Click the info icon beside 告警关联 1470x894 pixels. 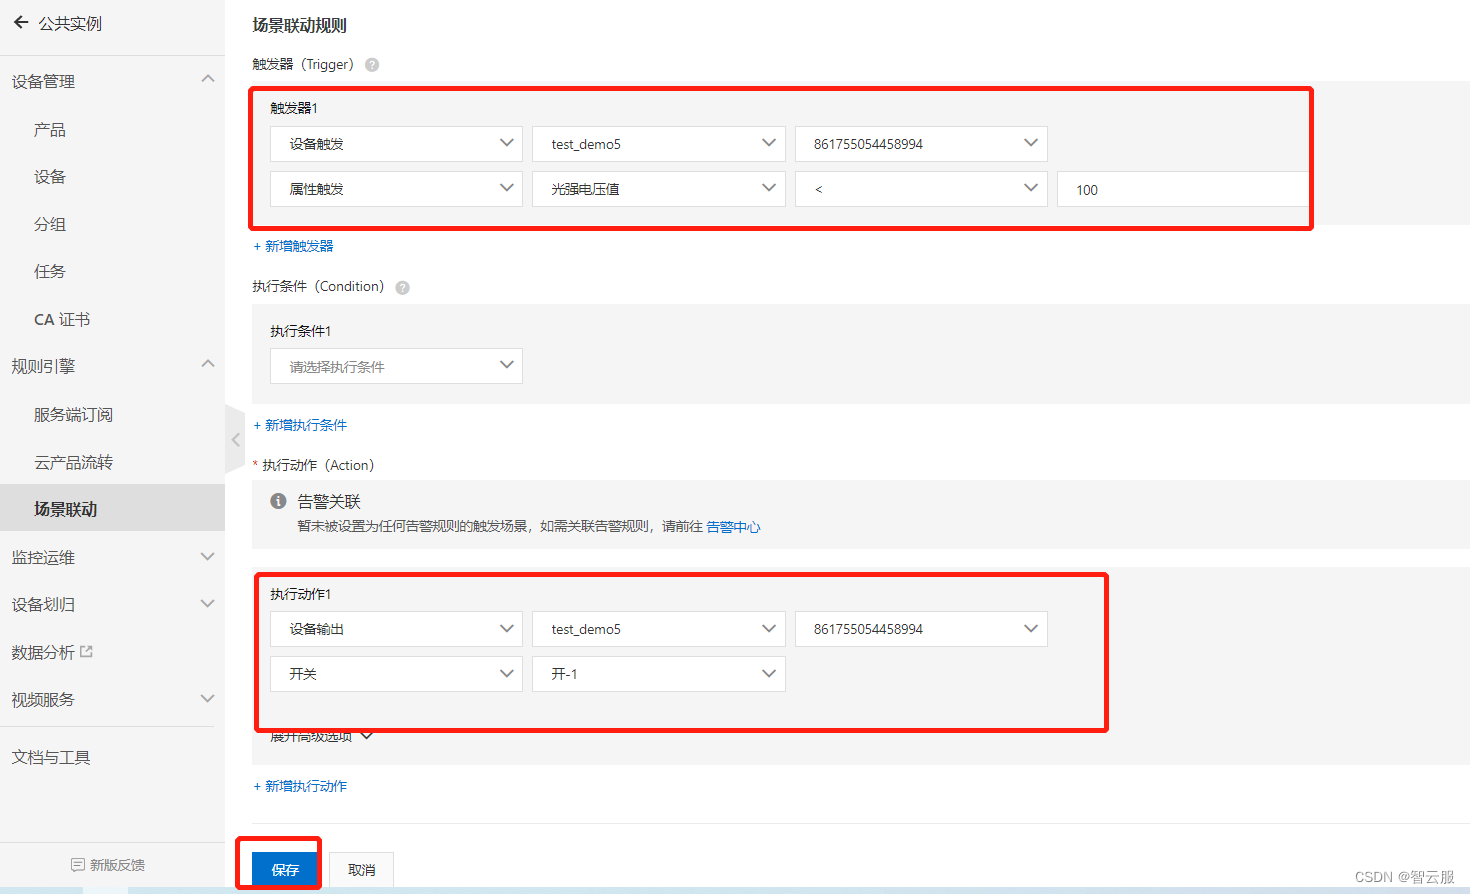click(278, 501)
